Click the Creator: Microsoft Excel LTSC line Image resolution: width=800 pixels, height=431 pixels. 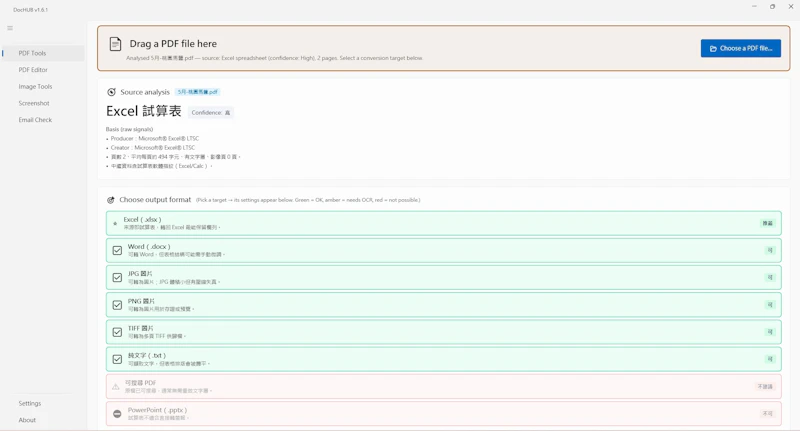[x=153, y=148]
